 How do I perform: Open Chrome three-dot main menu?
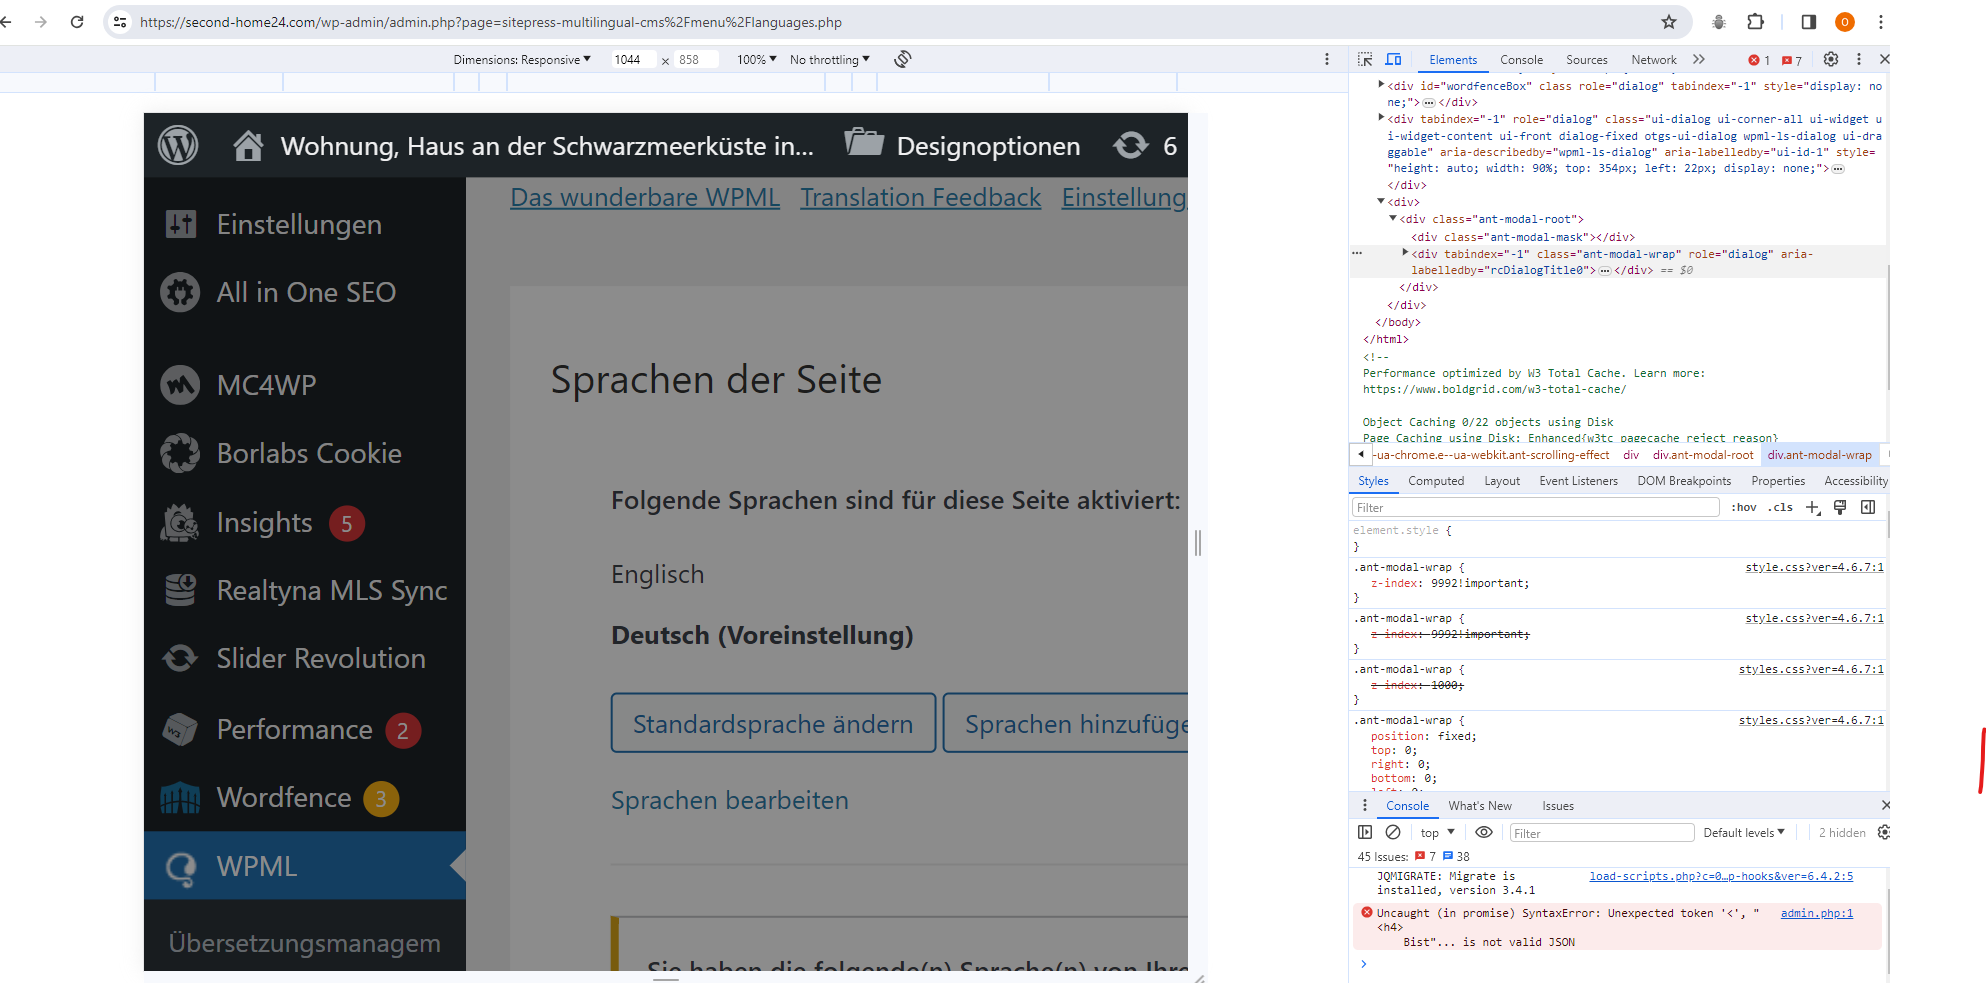tap(1881, 22)
